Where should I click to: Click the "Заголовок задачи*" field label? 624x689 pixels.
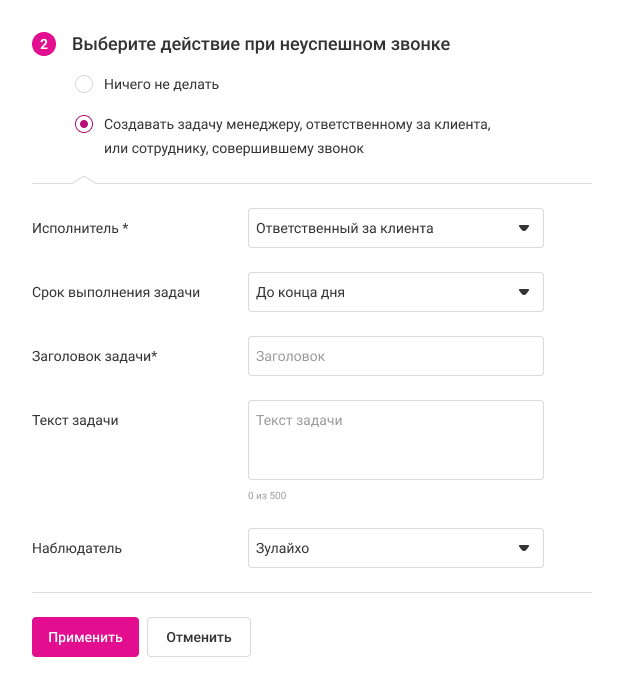[96, 356]
